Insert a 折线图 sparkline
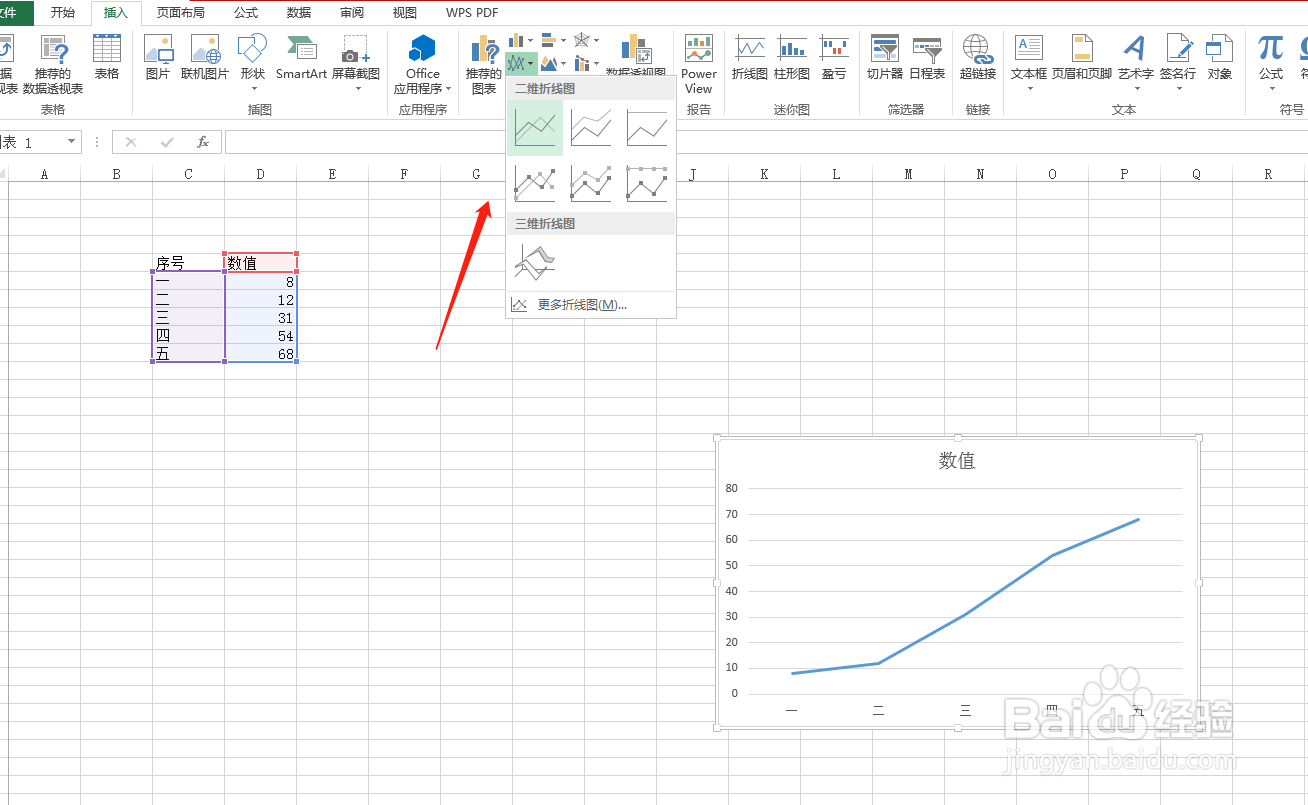 click(x=750, y=57)
